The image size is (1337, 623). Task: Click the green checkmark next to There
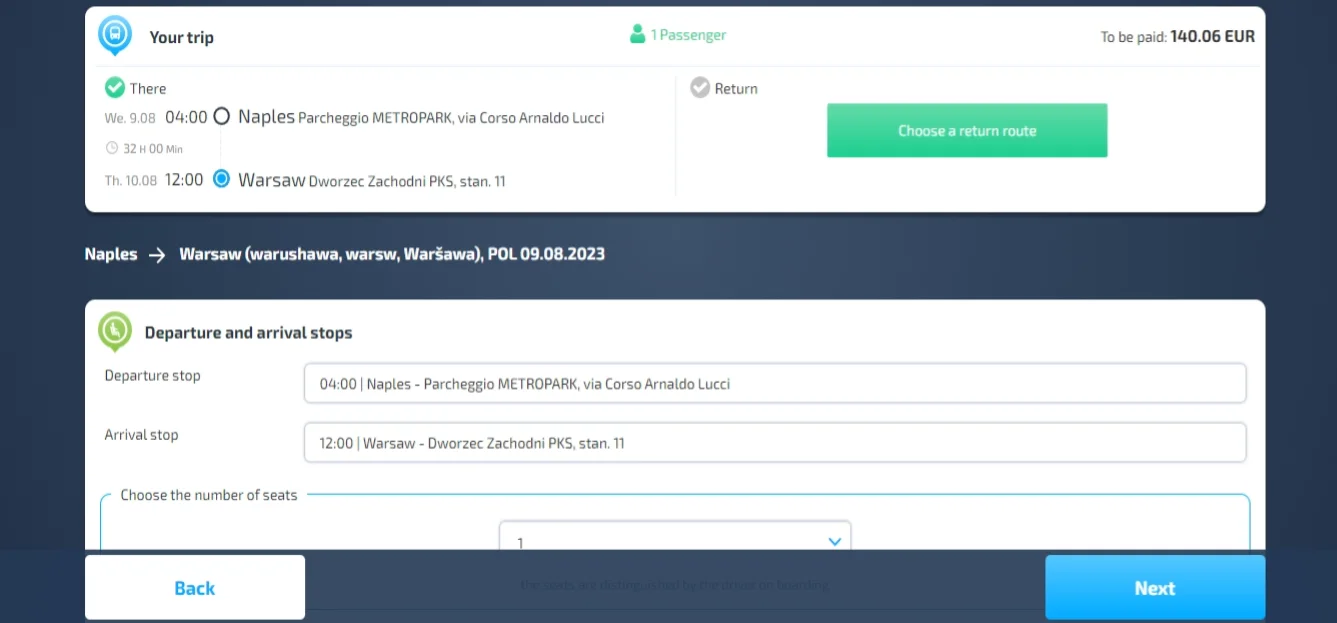click(x=115, y=88)
